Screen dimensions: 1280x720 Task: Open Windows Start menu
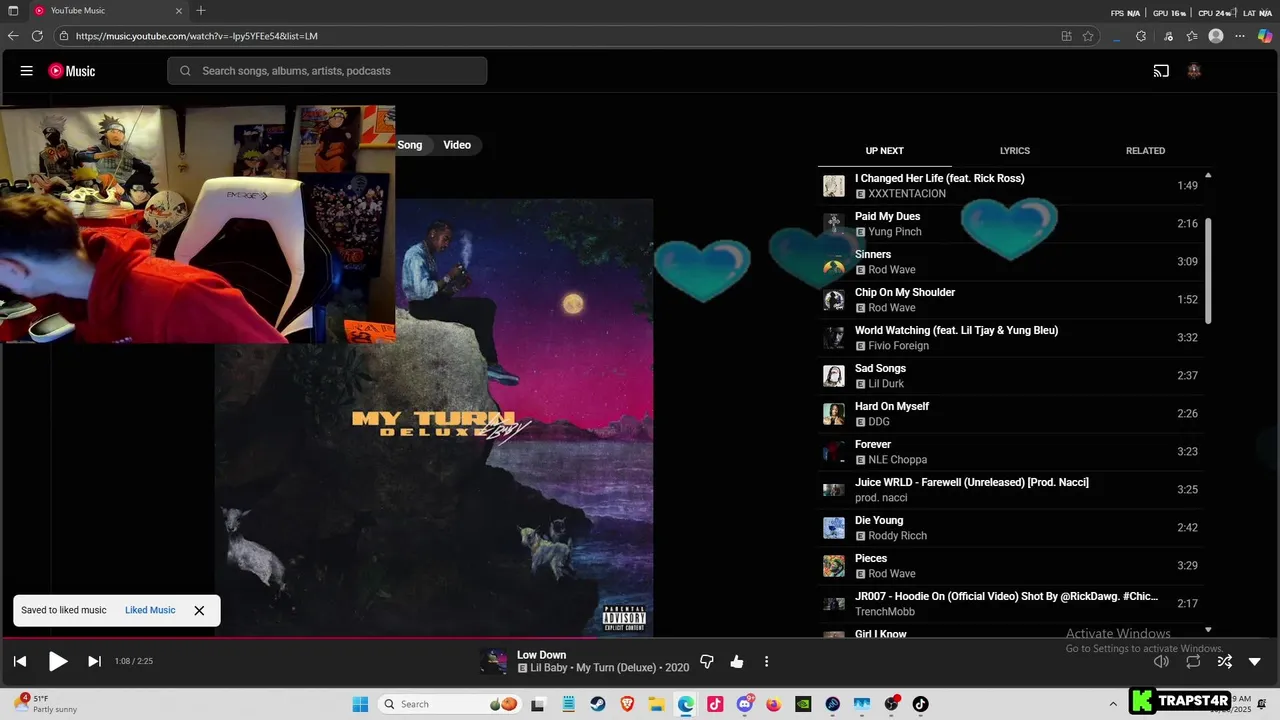[360, 704]
